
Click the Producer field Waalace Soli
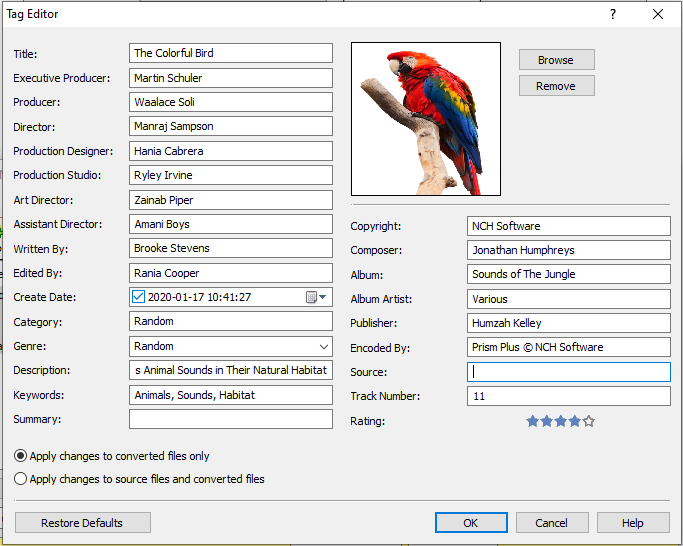pyautogui.click(x=231, y=102)
